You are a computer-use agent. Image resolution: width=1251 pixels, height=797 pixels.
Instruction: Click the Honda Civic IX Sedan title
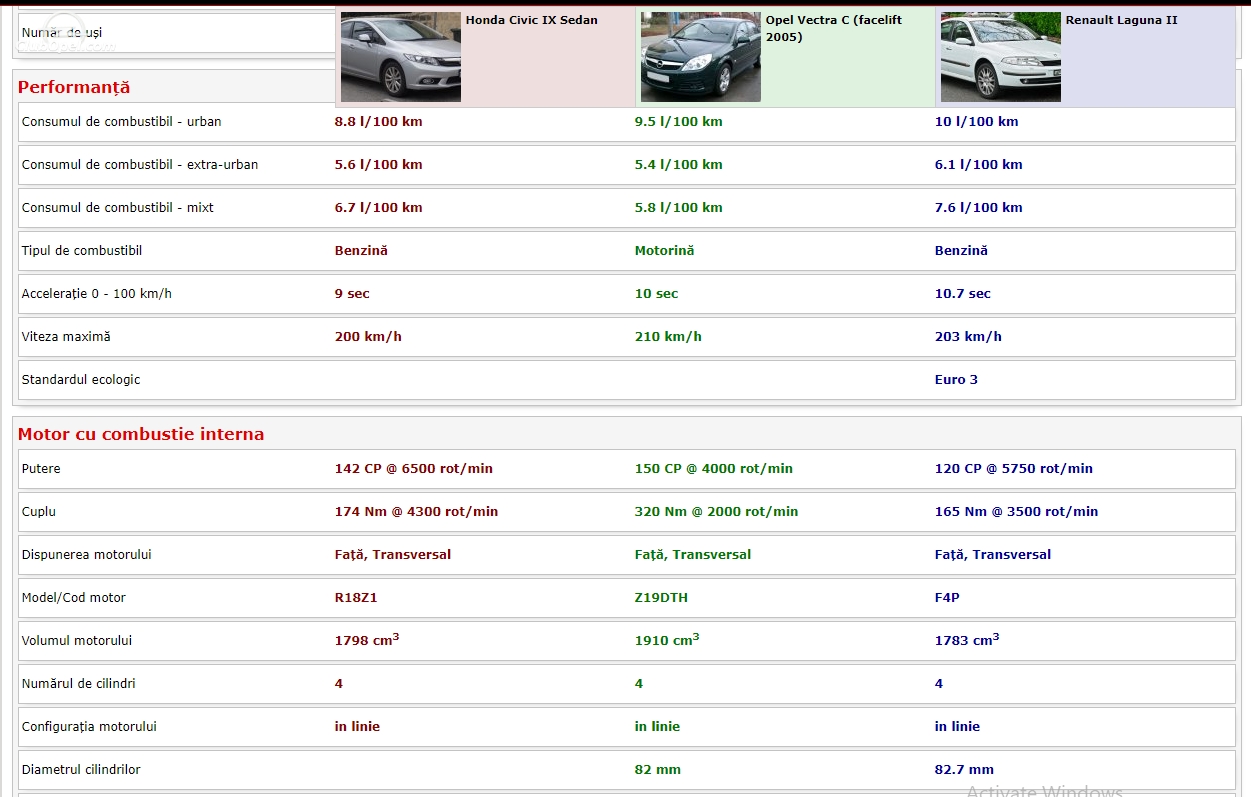[x=532, y=20]
